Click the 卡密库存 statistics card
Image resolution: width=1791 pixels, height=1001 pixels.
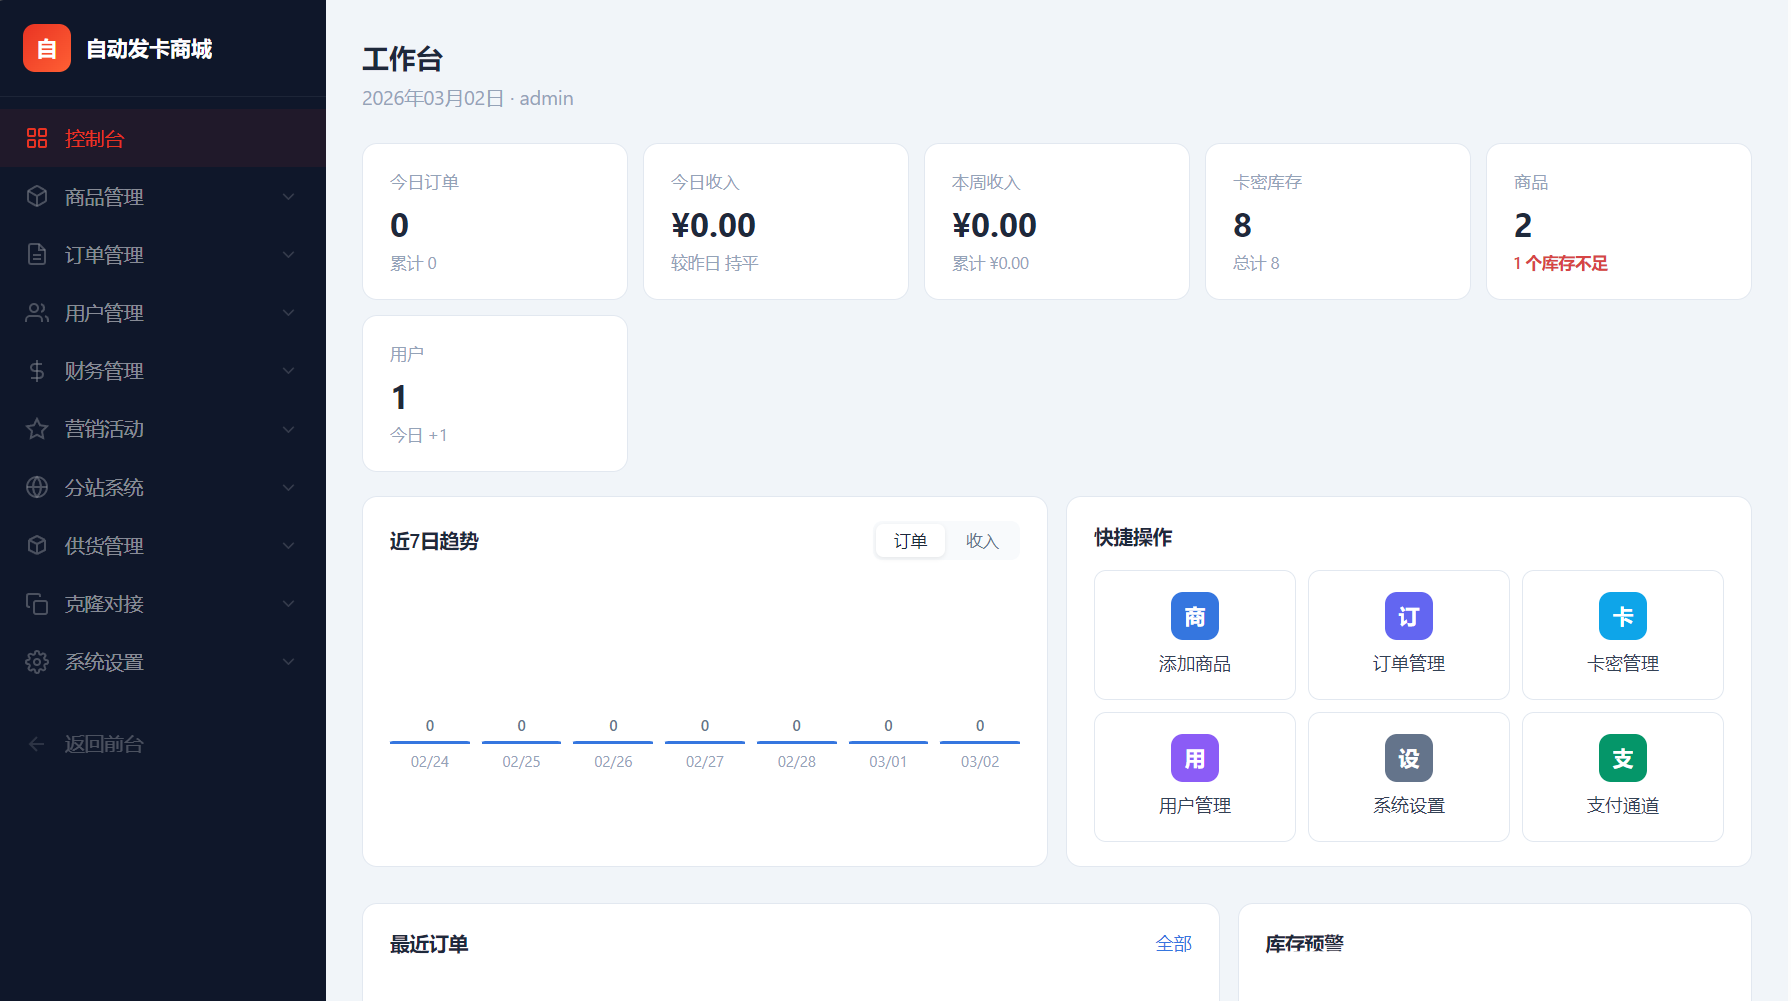(1337, 221)
